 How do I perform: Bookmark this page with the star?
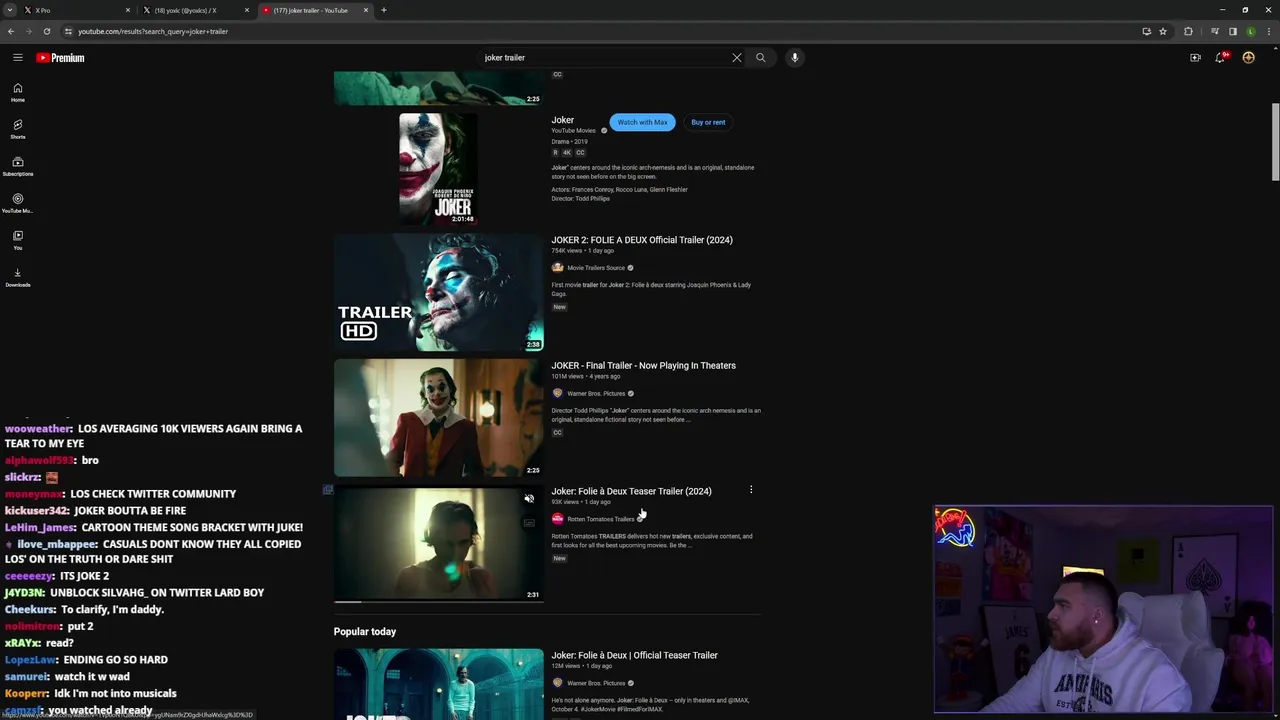(x=1163, y=31)
